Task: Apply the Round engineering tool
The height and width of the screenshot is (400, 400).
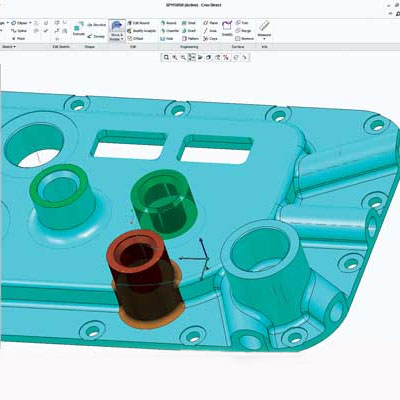Action: pos(168,23)
